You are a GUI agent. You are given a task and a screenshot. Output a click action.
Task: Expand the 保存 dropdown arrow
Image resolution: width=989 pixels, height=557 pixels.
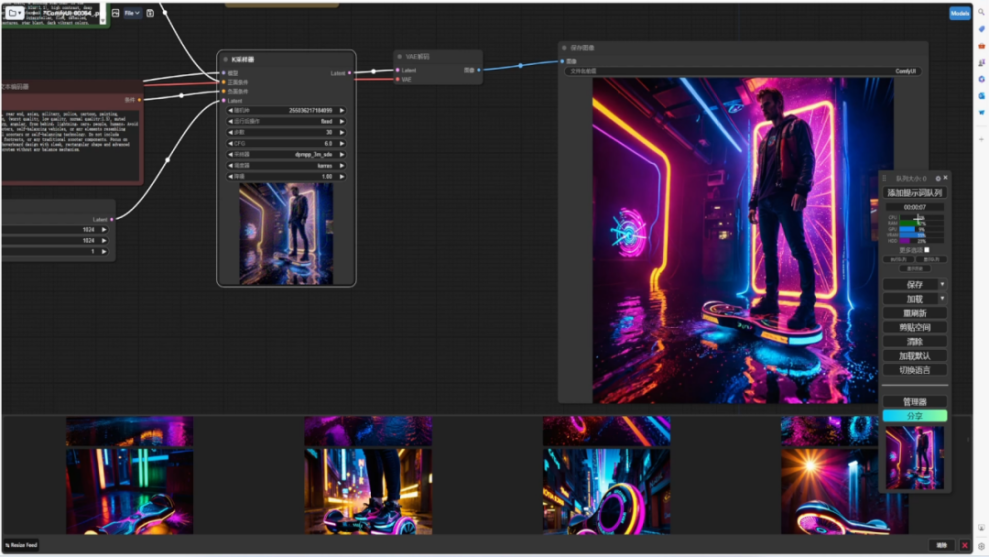pyautogui.click(x=942, y=284)
